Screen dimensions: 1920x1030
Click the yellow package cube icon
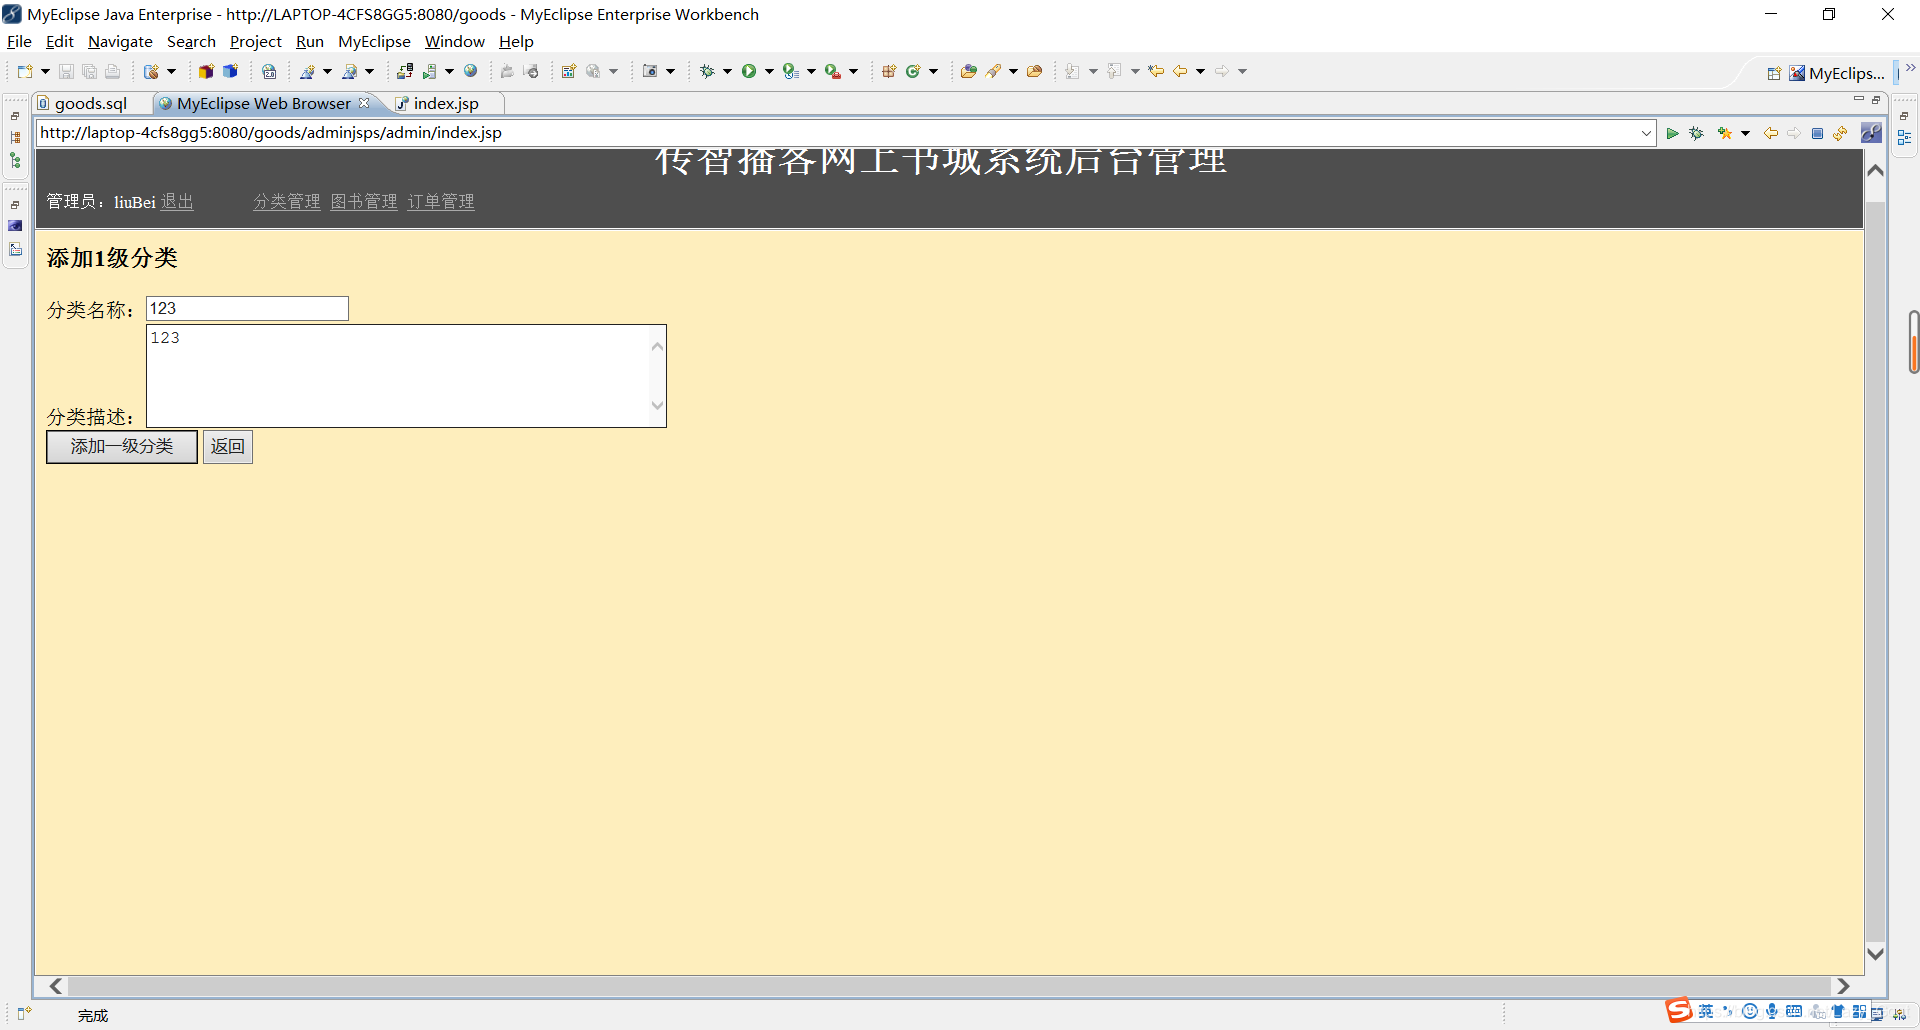pos(206,71)
